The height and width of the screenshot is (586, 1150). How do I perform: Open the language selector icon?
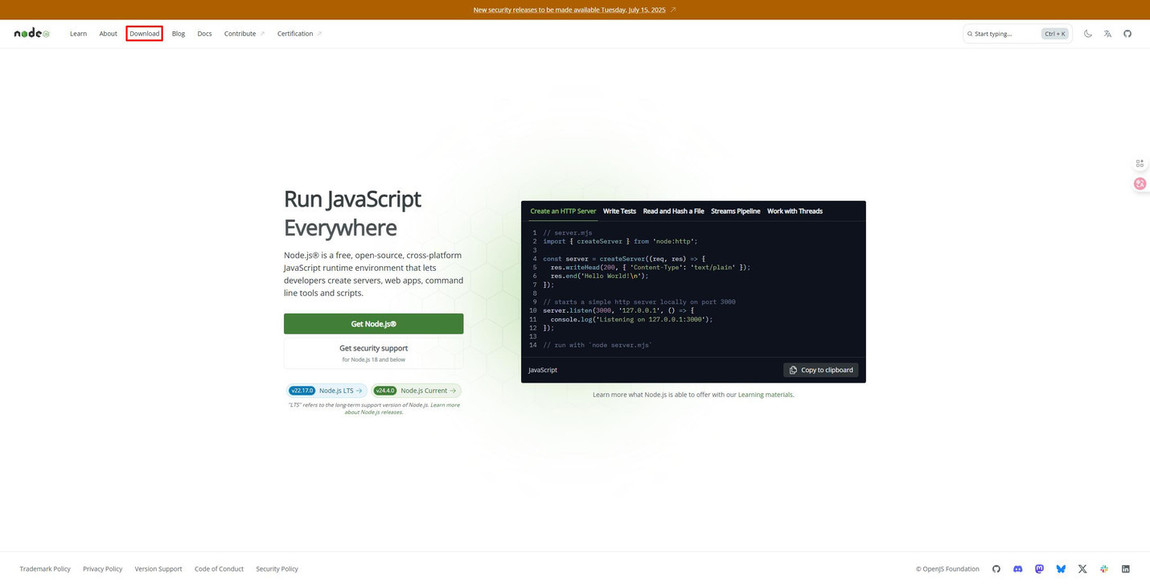tap(1107, 34)
